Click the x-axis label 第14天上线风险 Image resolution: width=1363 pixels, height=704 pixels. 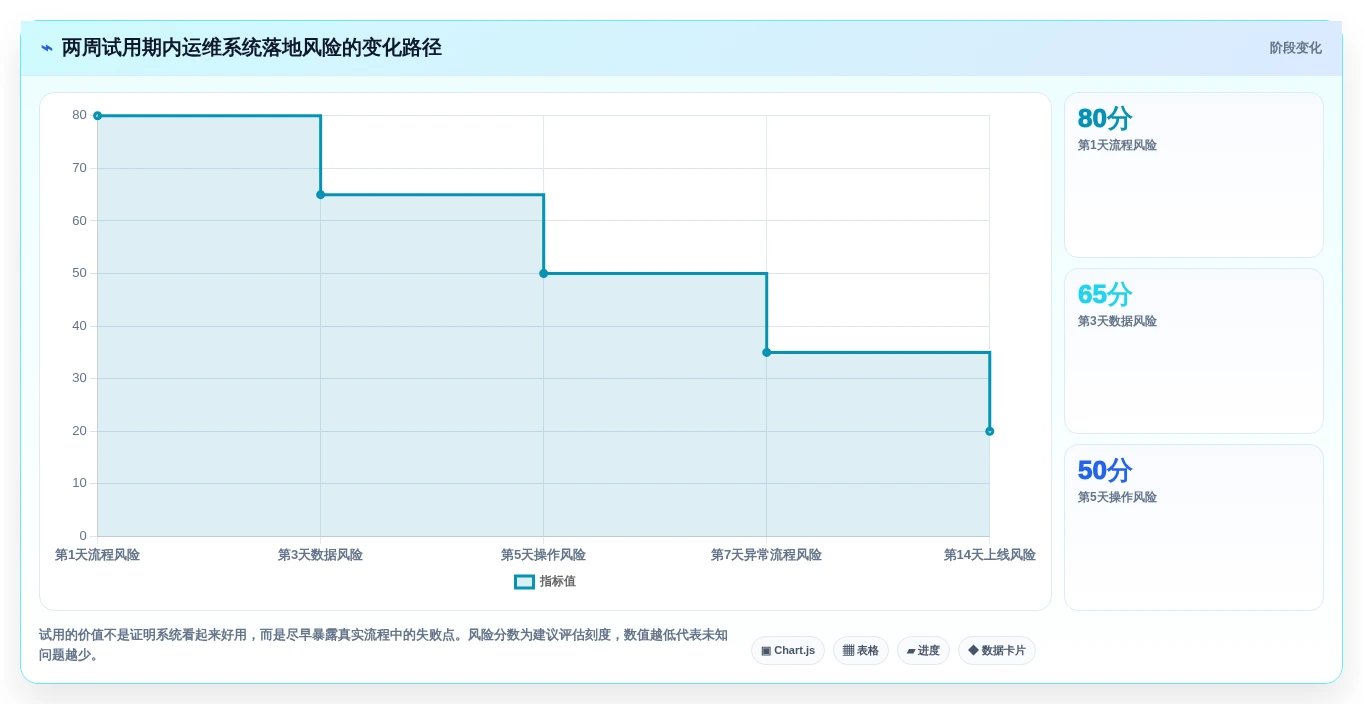990,555
